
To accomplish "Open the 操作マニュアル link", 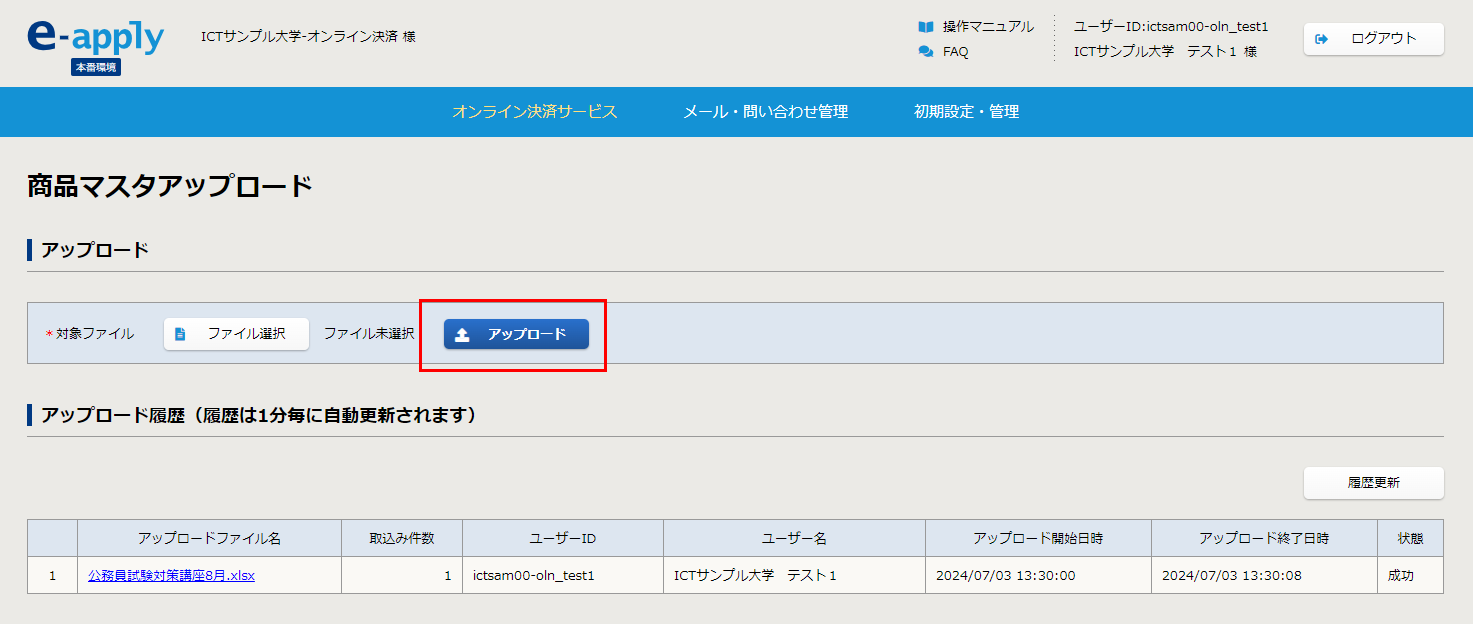I will tap(988, 27).
